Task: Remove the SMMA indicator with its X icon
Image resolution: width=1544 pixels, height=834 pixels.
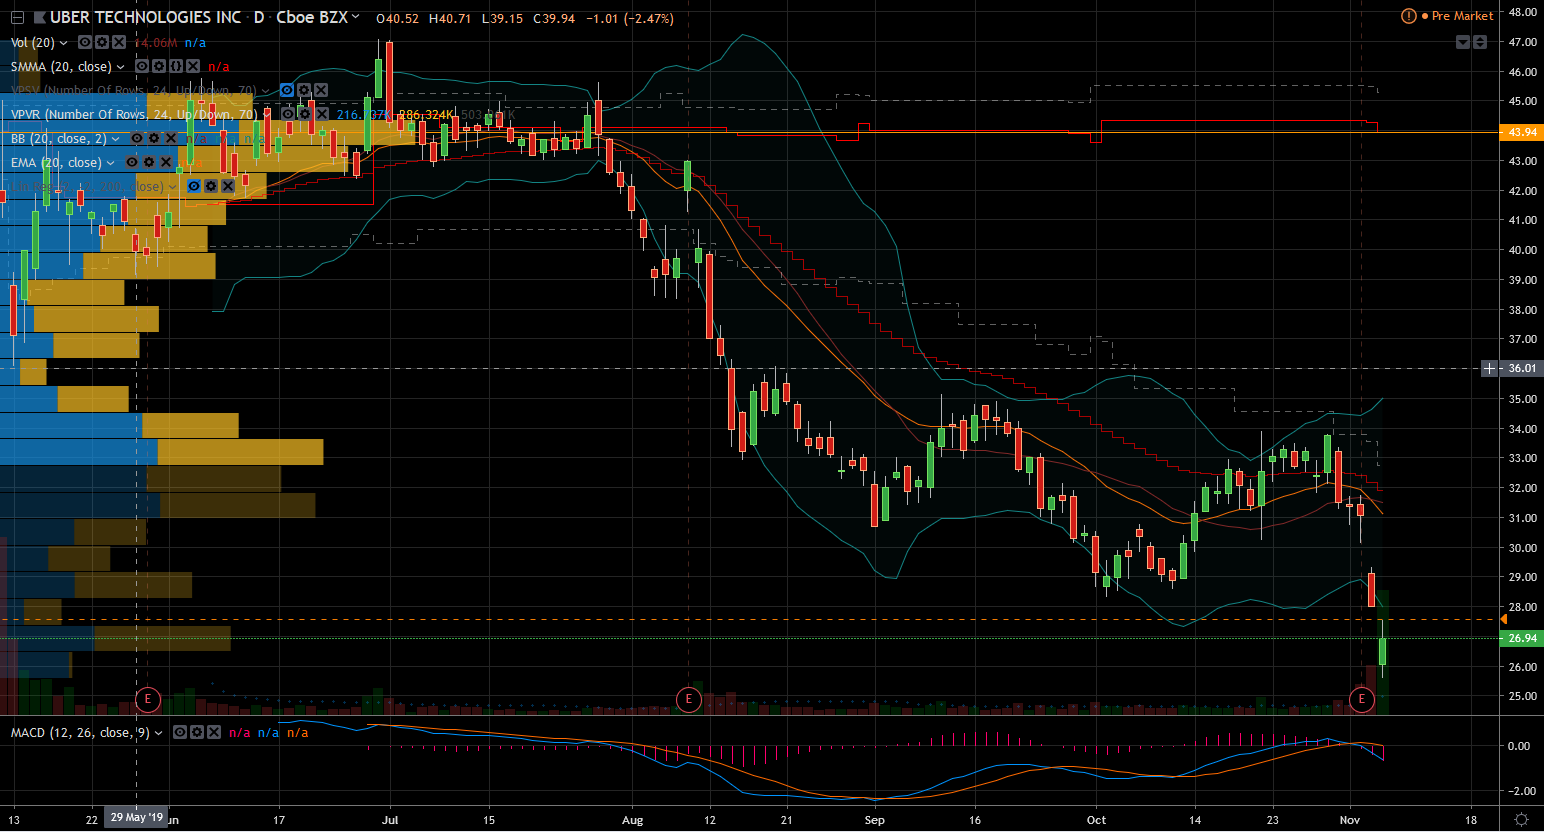Action: pos(193,66)
